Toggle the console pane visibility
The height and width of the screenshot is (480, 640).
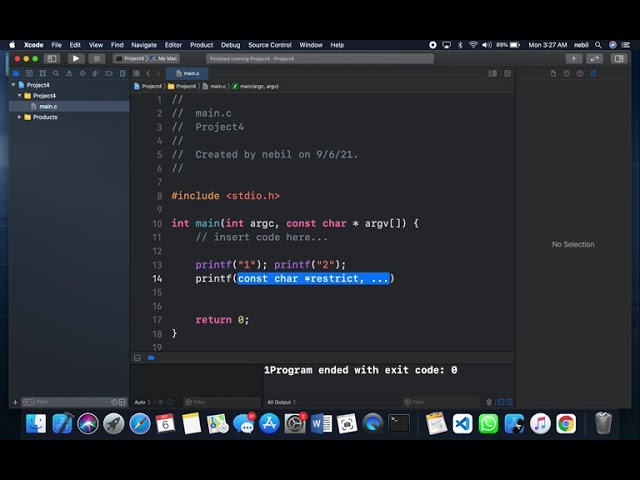coord(509,402)
